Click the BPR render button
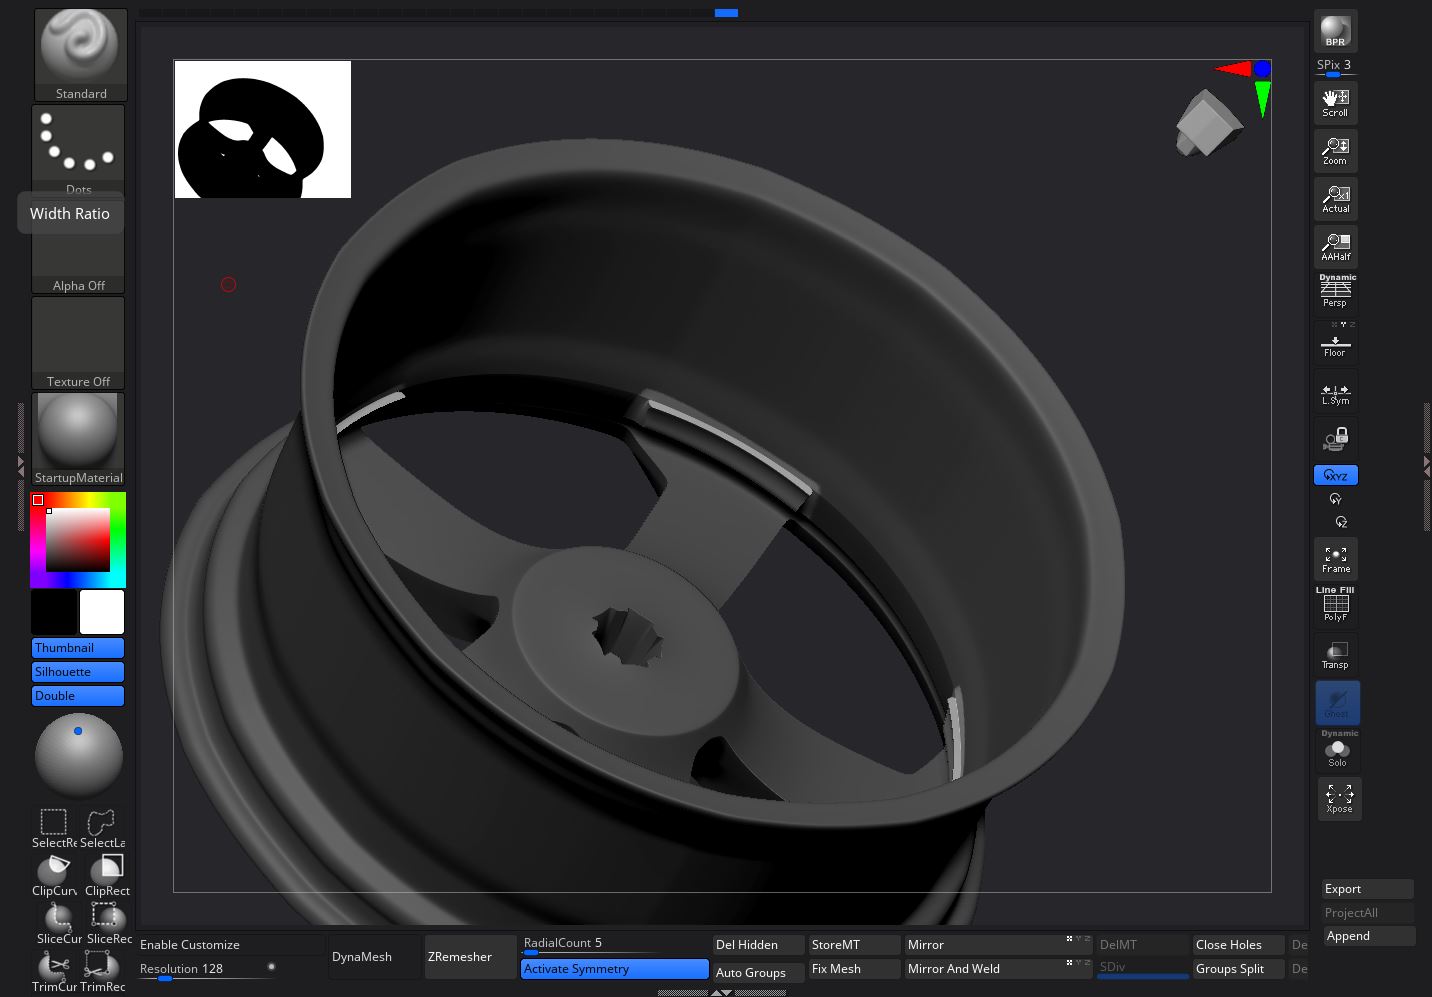Screen dimensions: 1432x997 (x=1335, y=32)
